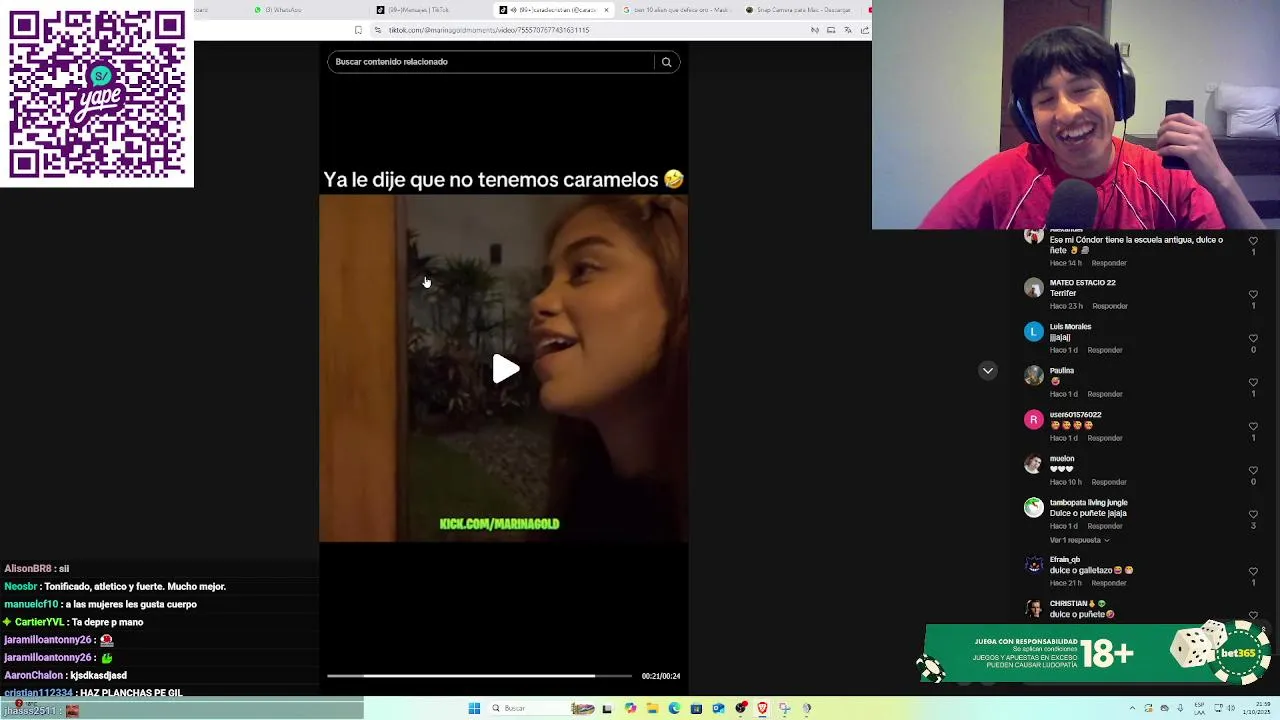
Task: Play the paused TikTok video
Action: (505, 369)
